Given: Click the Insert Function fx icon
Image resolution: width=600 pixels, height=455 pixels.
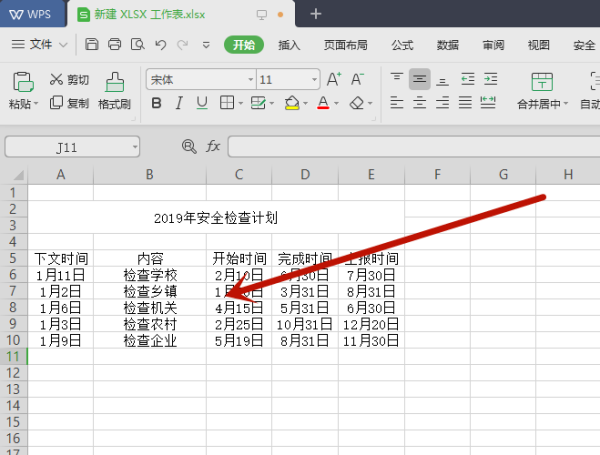Looking at the screenshot, I should (213, 147).
